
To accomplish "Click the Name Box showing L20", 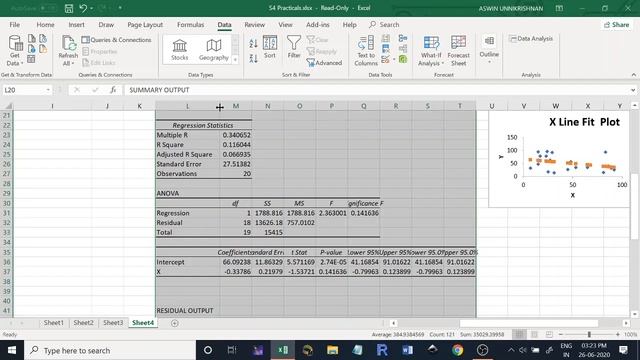I will [x=24, y=90].
